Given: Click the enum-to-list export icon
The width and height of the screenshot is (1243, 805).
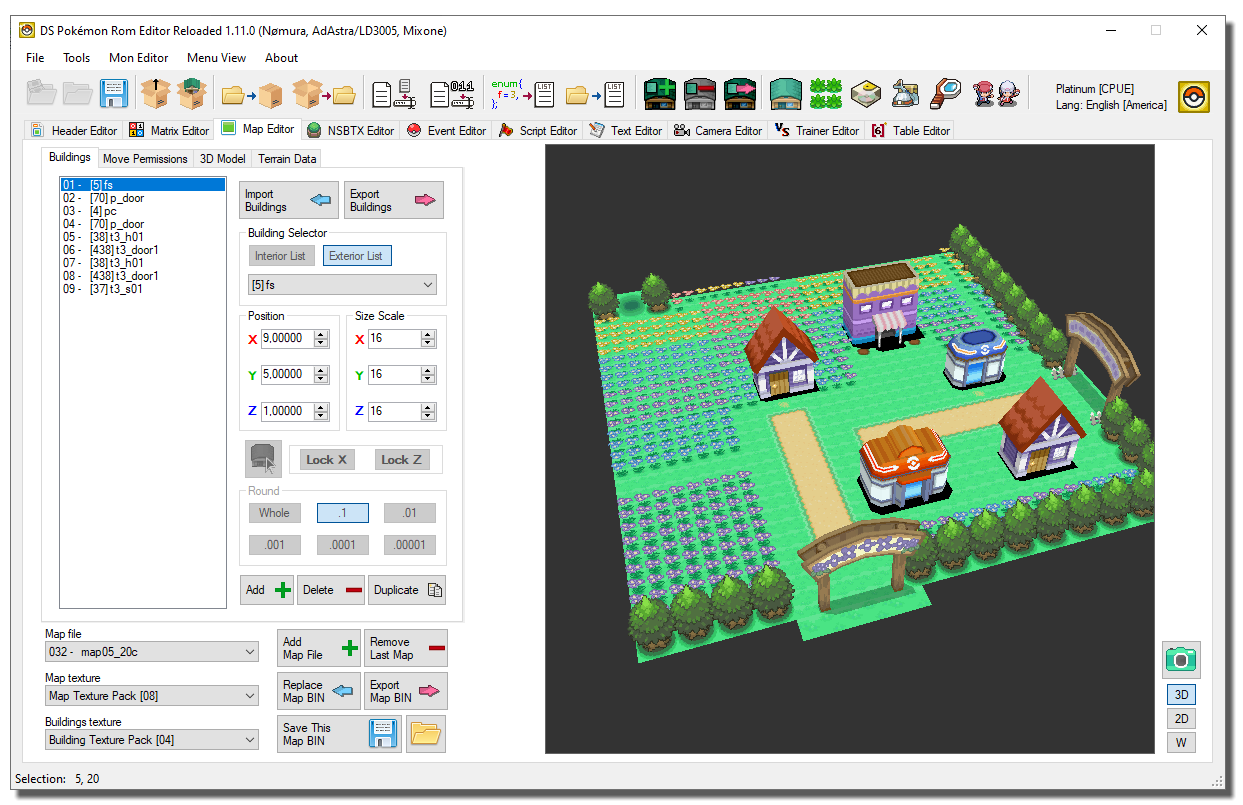Looking at the screenshot, I should [522, 95].
